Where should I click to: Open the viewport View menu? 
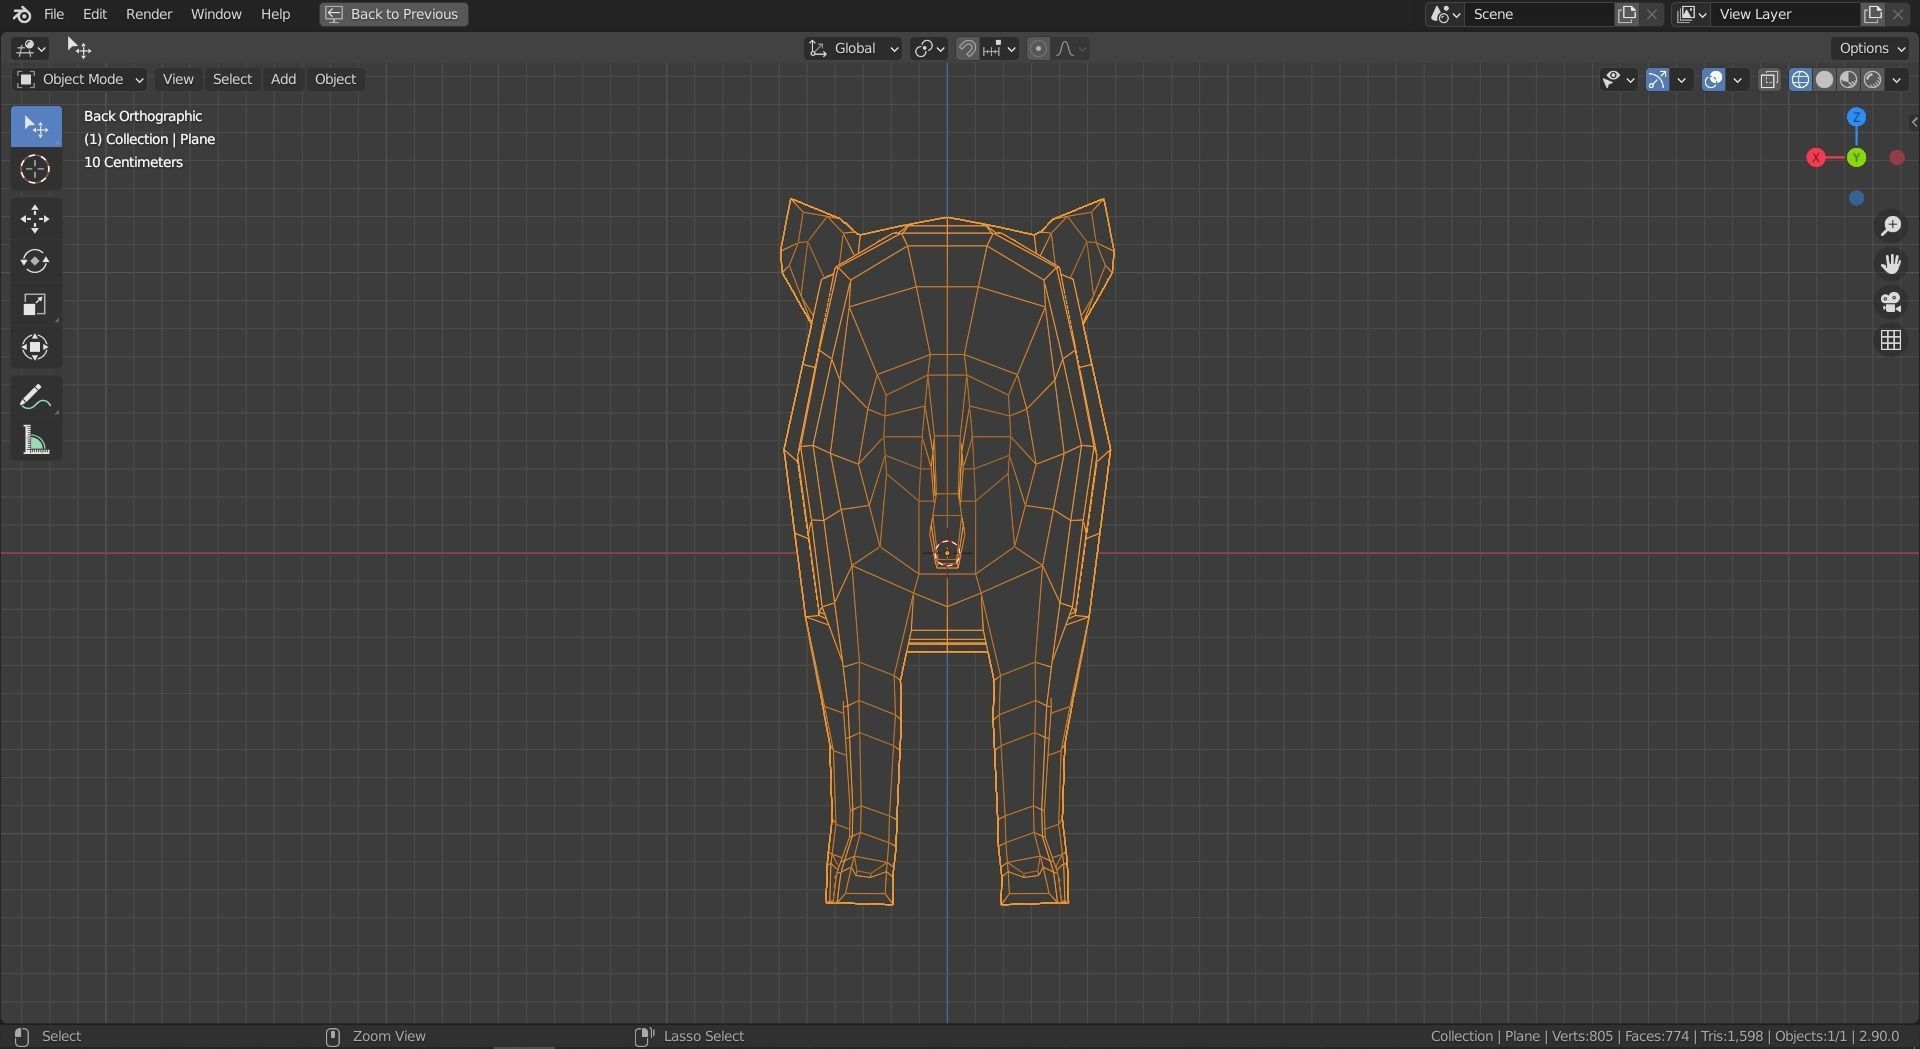pos(178,79)
